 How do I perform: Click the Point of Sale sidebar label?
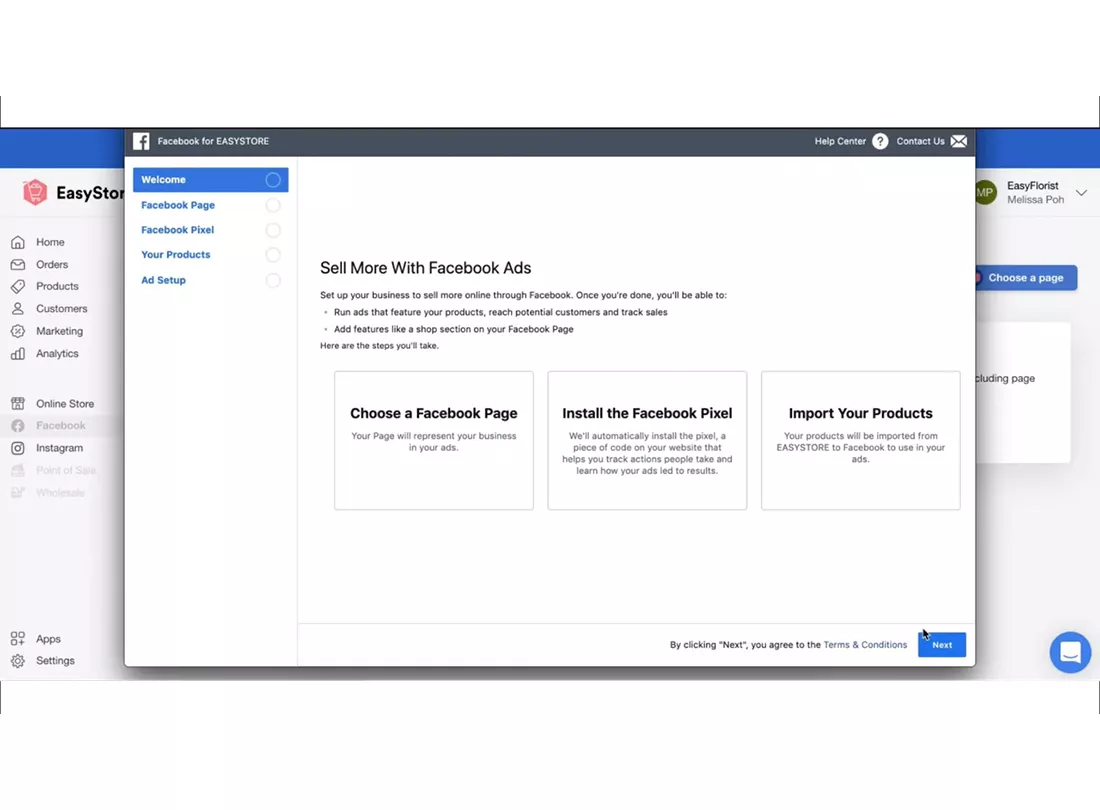pos(66,470)
